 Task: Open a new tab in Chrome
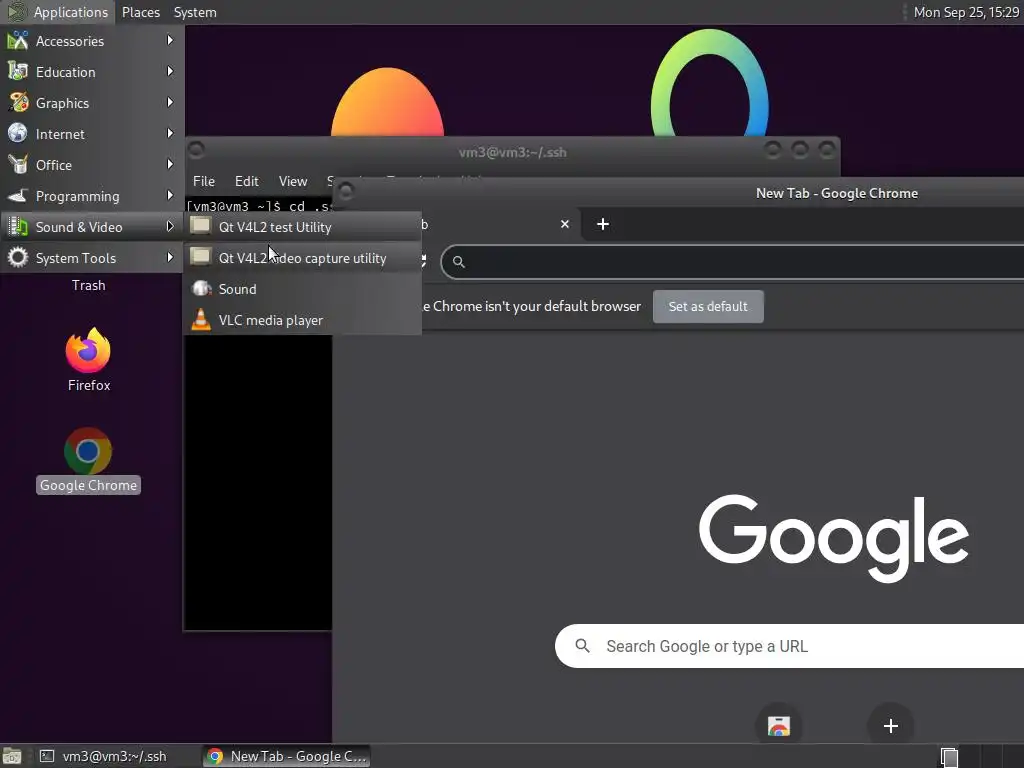tap(603, 224)
